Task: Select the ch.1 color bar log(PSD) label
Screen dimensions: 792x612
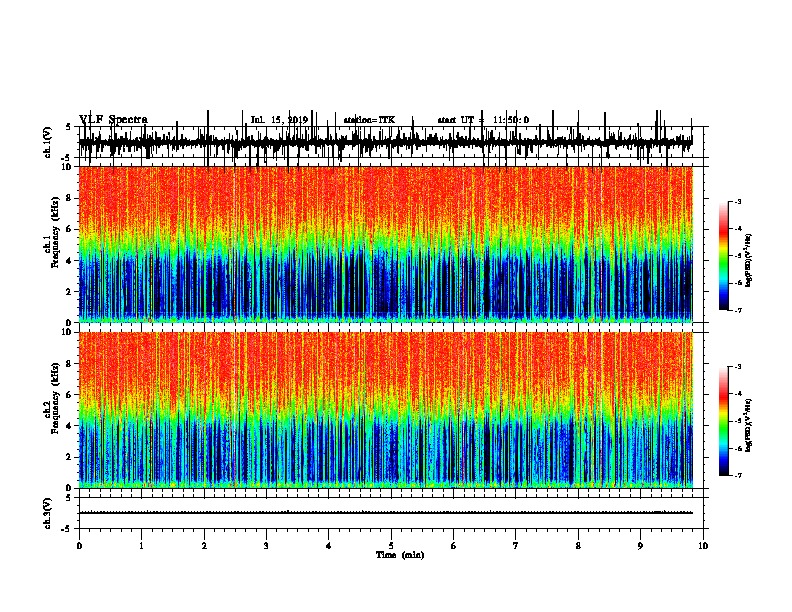Action: click(x=748, y=261)
